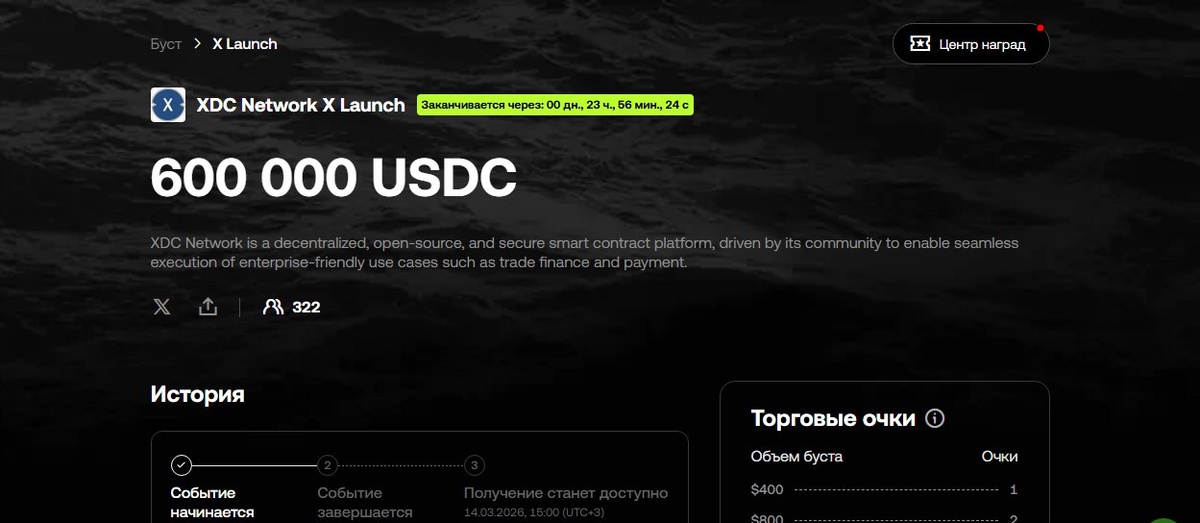
Task: Click the share icon
Action: (208, 307)
